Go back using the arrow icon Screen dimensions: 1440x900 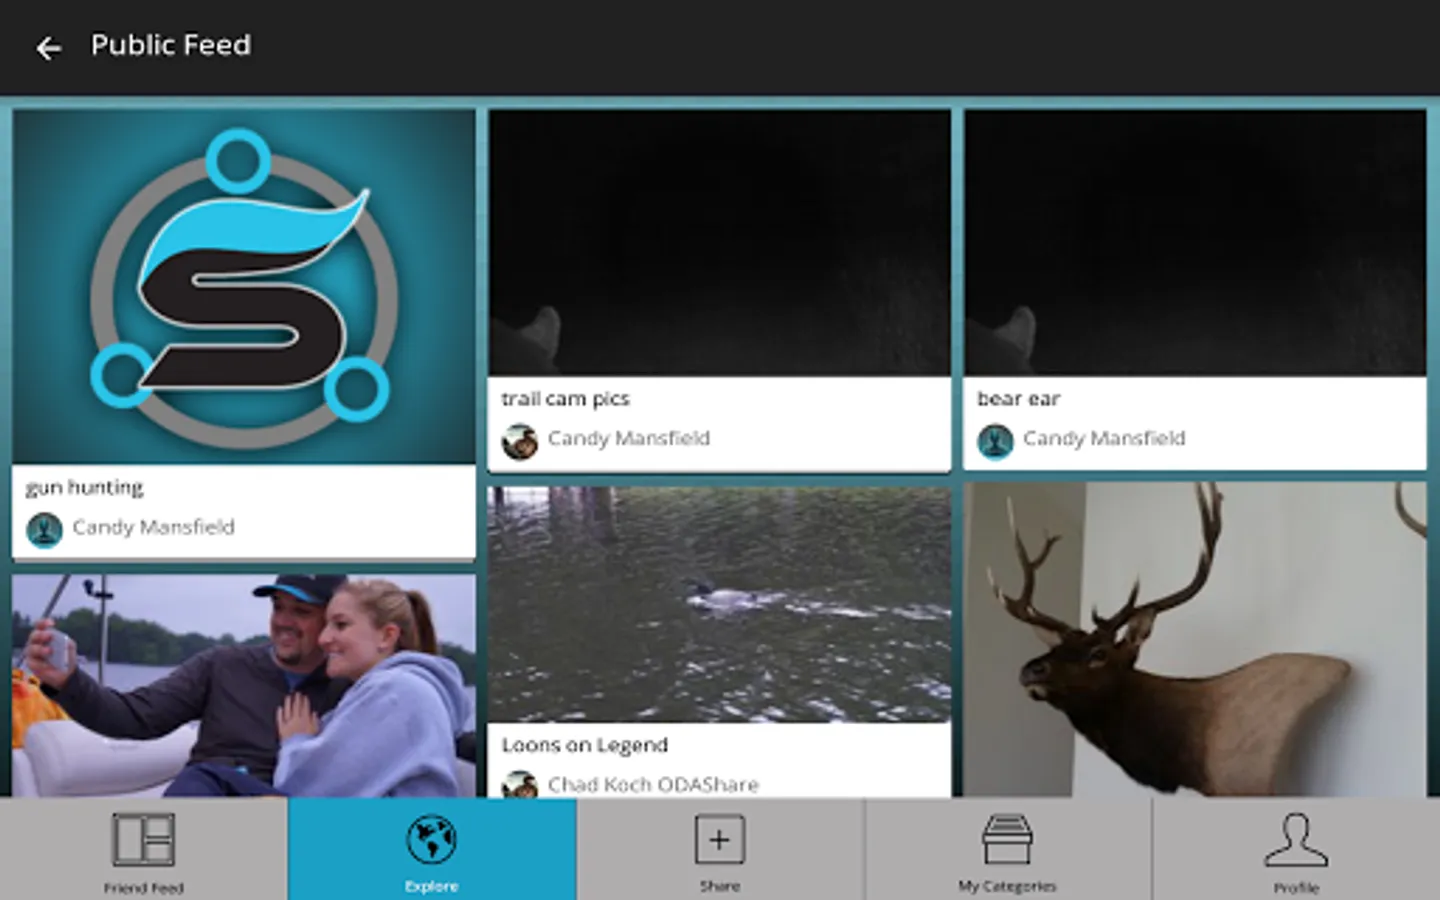pyautogui.click(x=48, y=47)
